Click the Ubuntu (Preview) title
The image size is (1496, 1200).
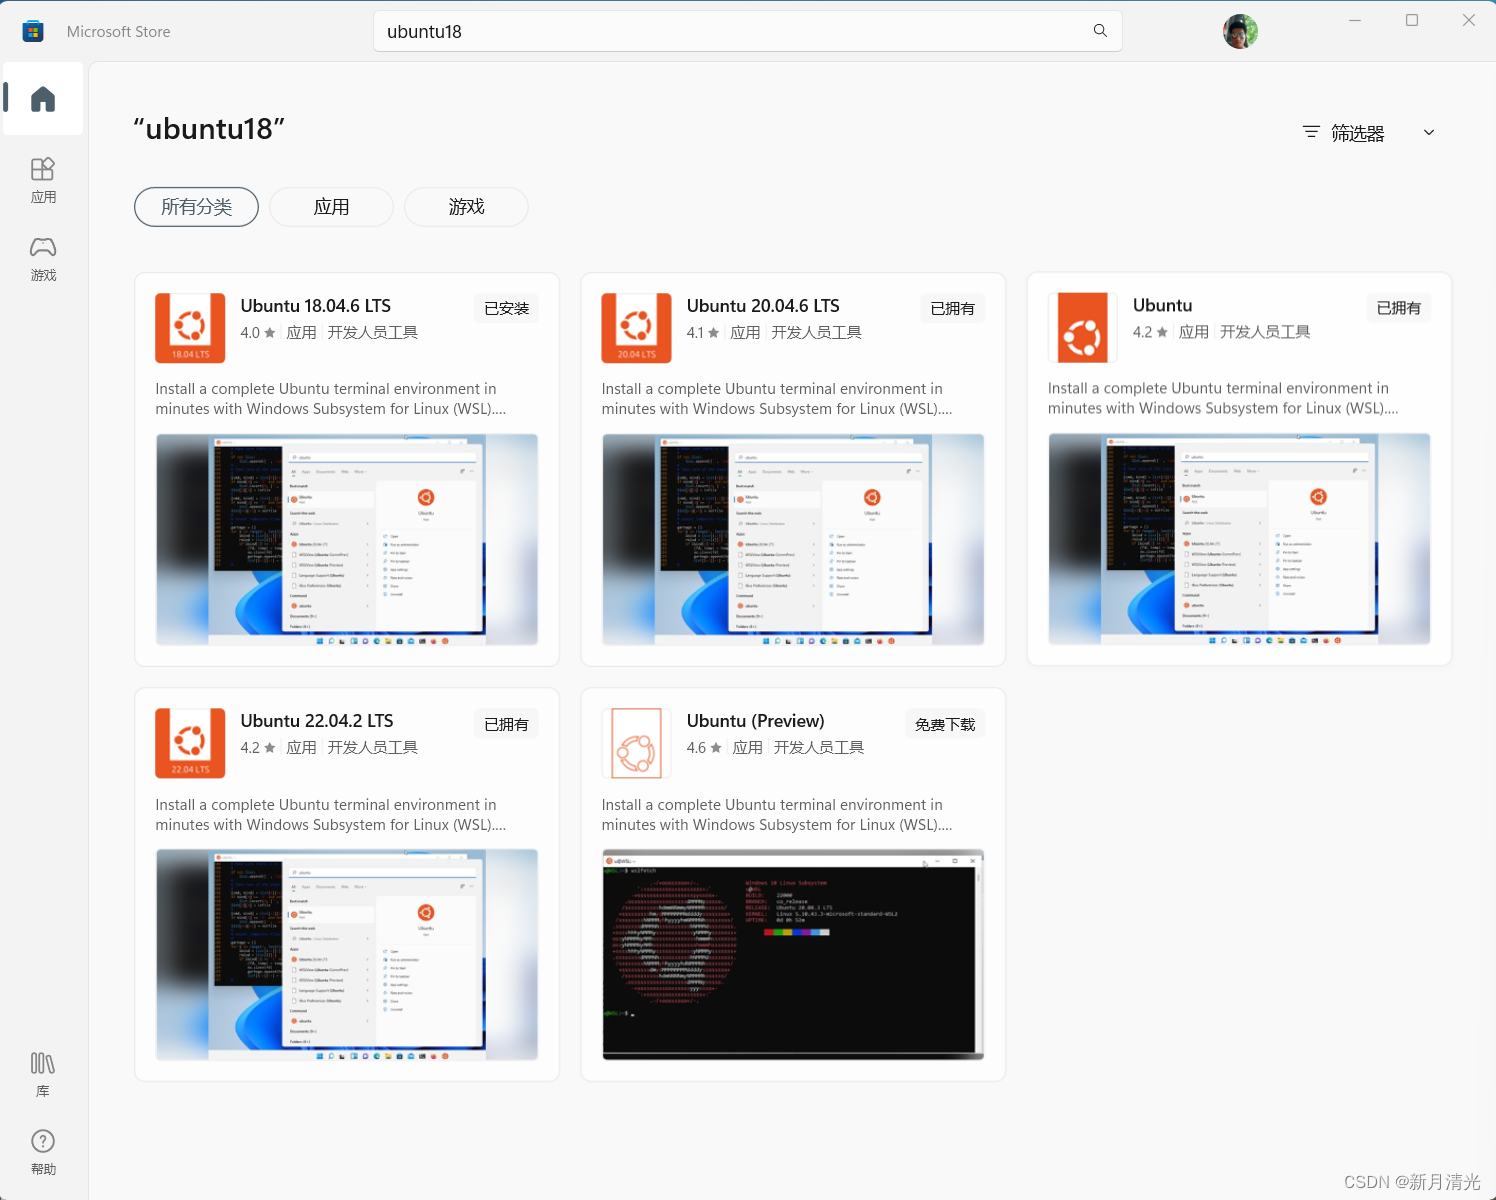(x=756, y=721)
